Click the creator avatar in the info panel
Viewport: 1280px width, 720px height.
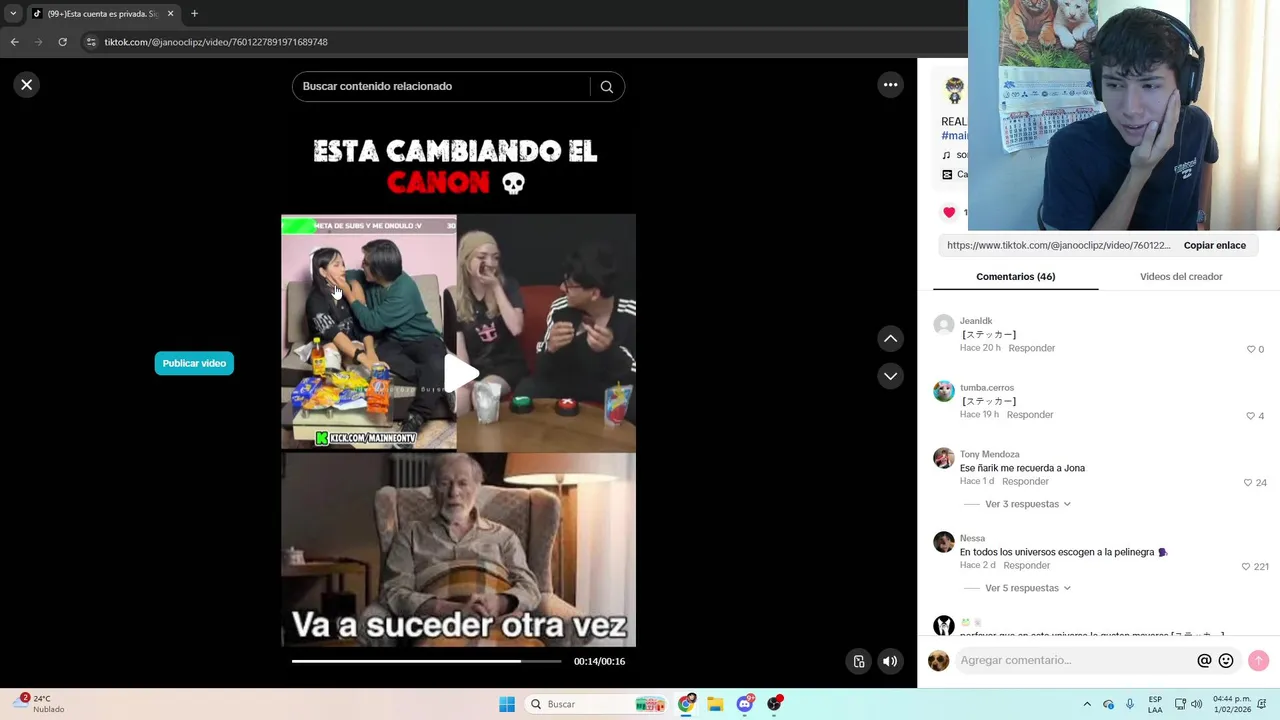tap(954, 90)
